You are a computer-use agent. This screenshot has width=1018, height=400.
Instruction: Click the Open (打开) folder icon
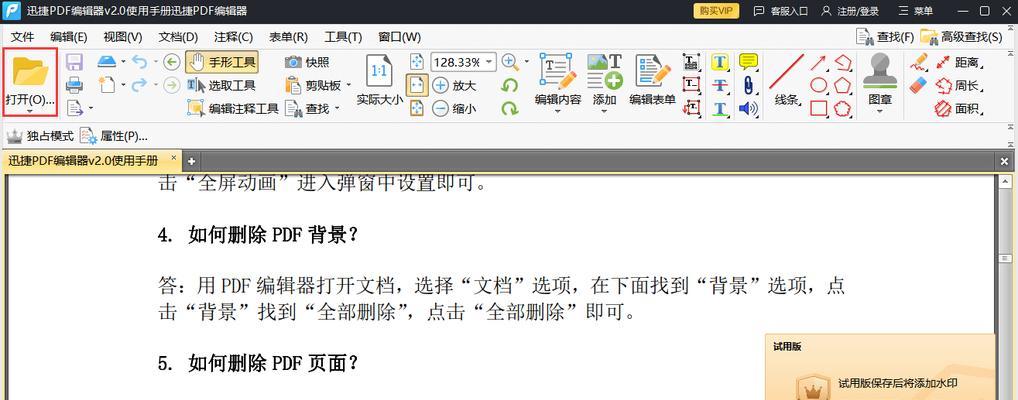[30, 71]
